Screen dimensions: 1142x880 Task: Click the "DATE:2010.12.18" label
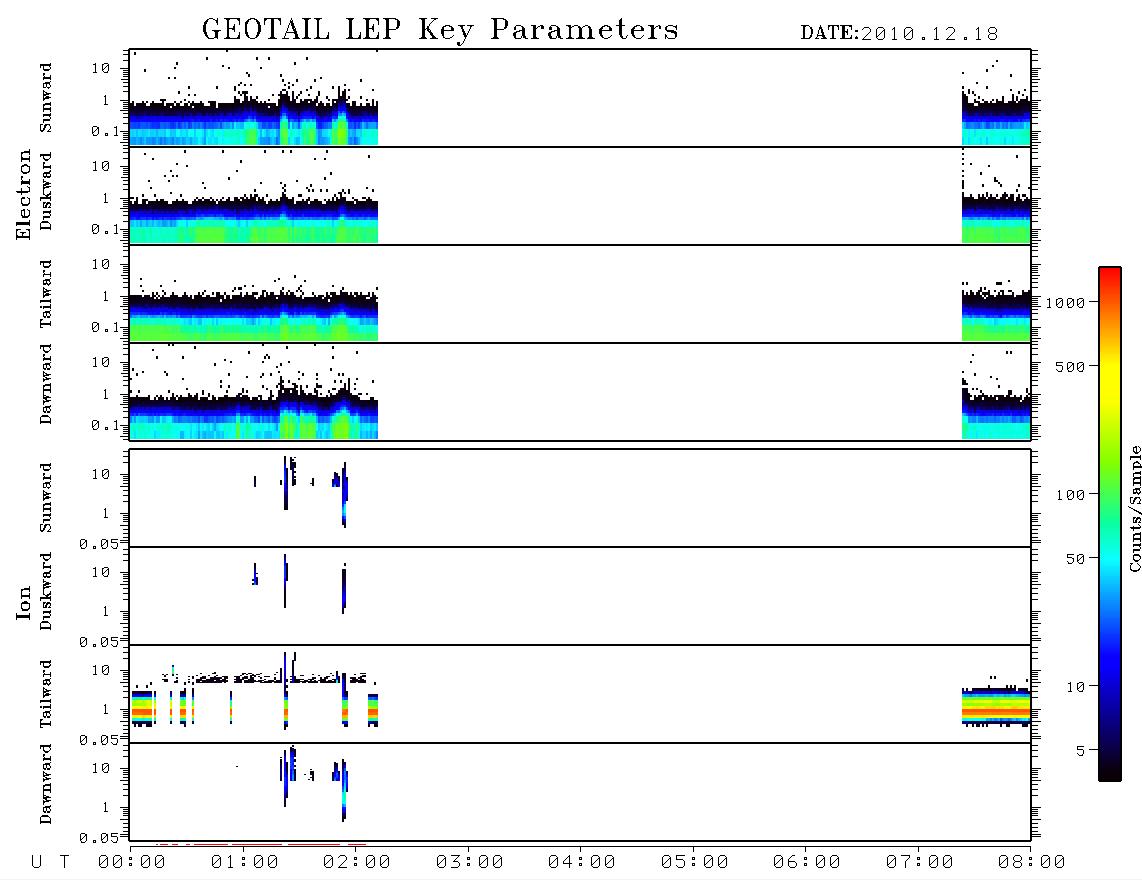click(899, 34)
